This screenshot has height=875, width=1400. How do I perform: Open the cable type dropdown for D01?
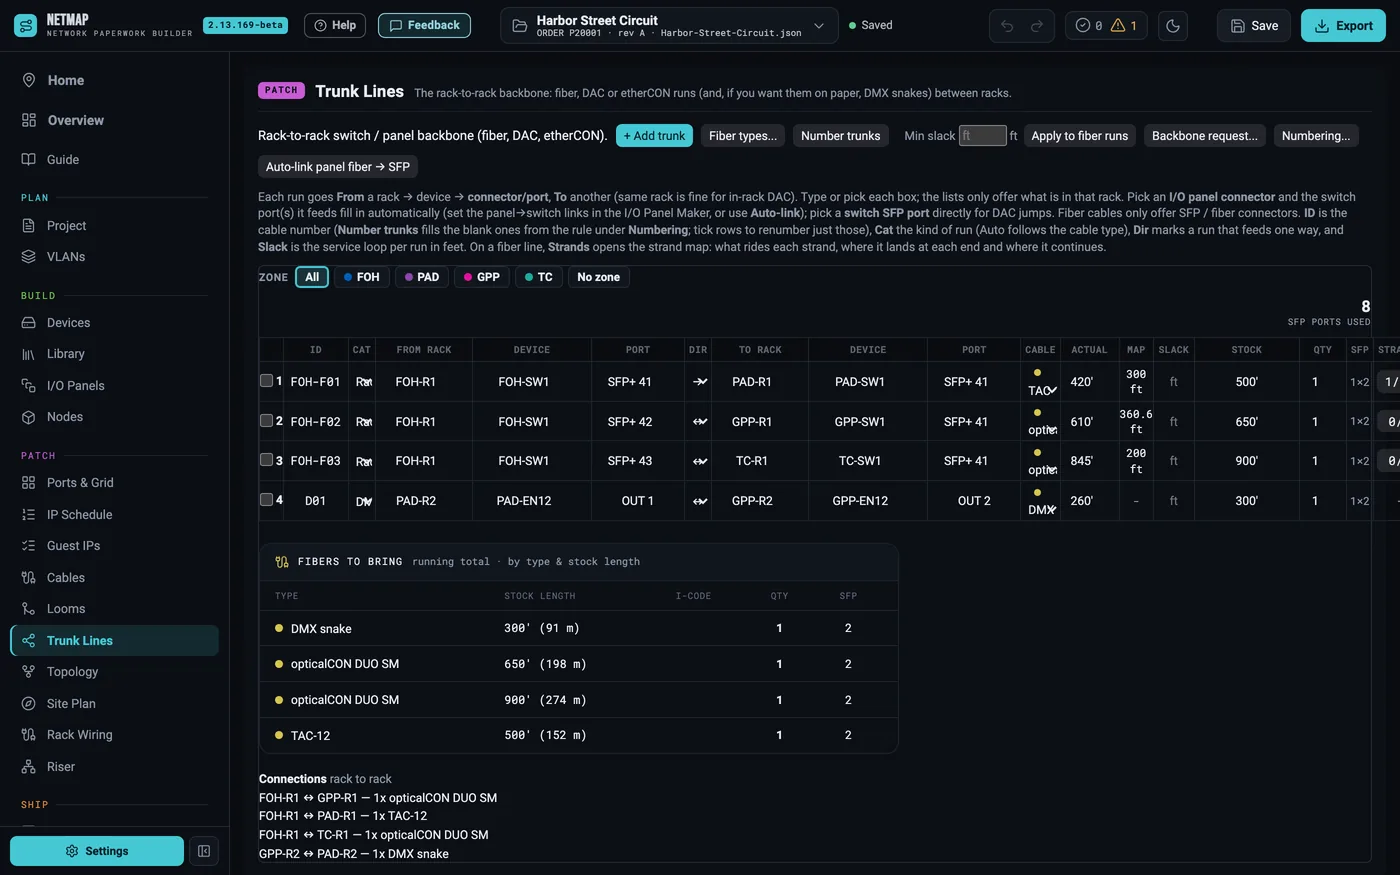[x=1041, y=509]
